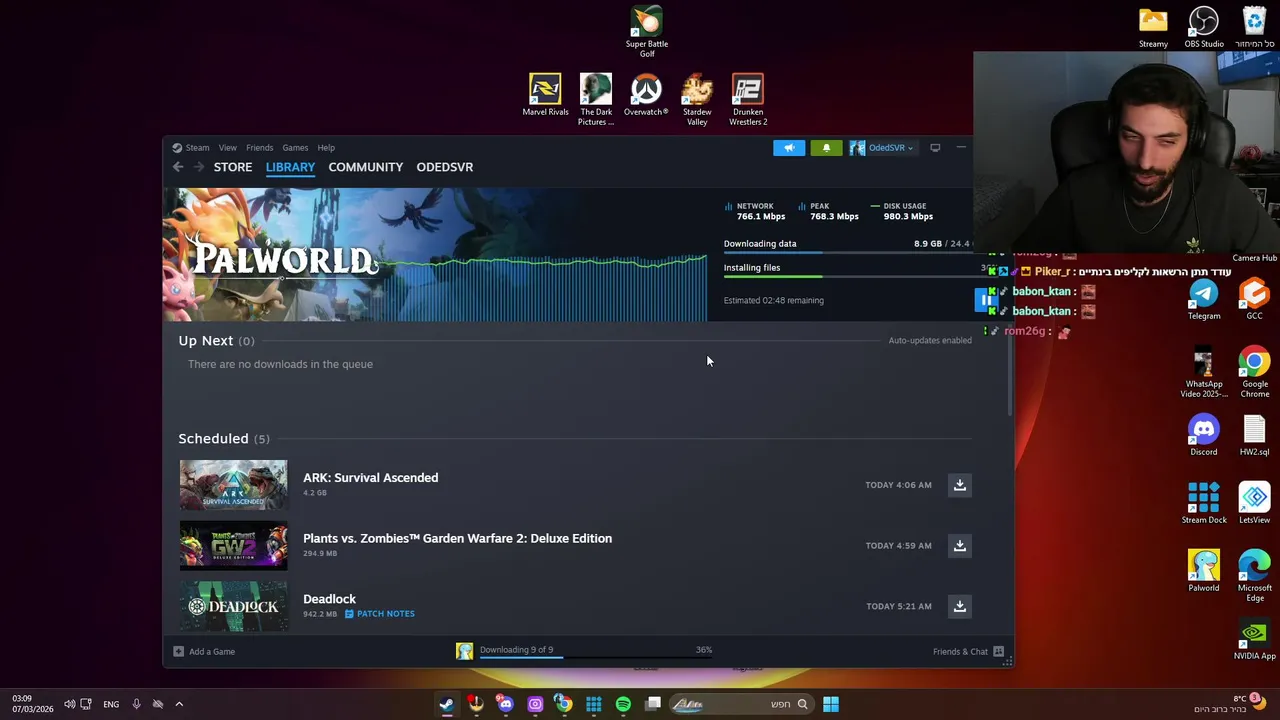Open Microsoft Edge desktop shortcut
This screenshot has width=1280, height=720.
pos(1254,576)
